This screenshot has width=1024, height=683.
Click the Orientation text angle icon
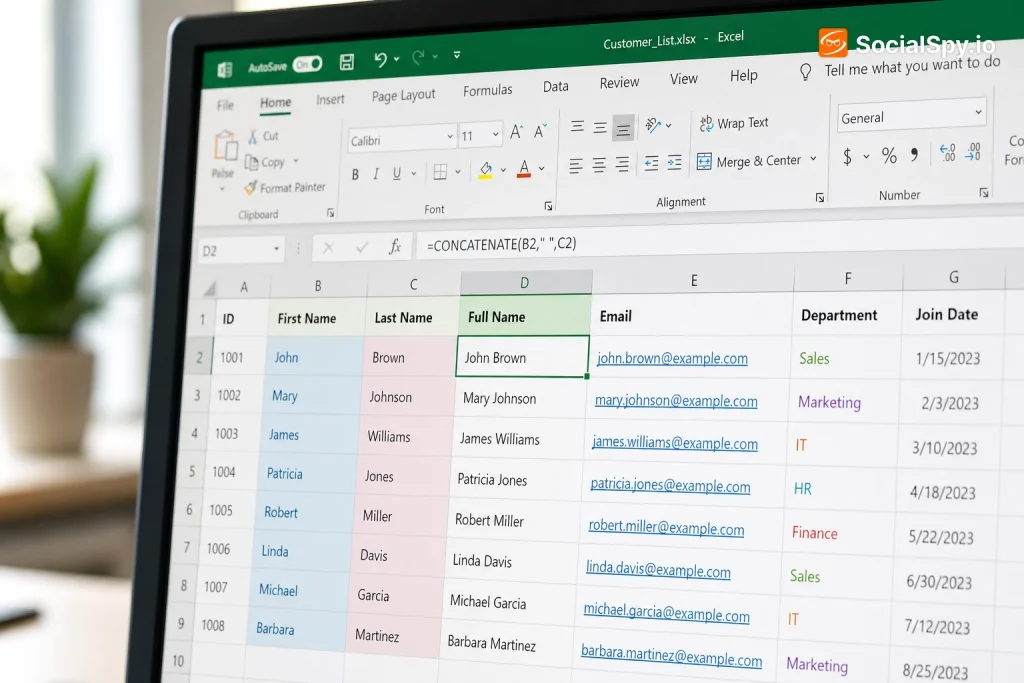coord(653,125)
